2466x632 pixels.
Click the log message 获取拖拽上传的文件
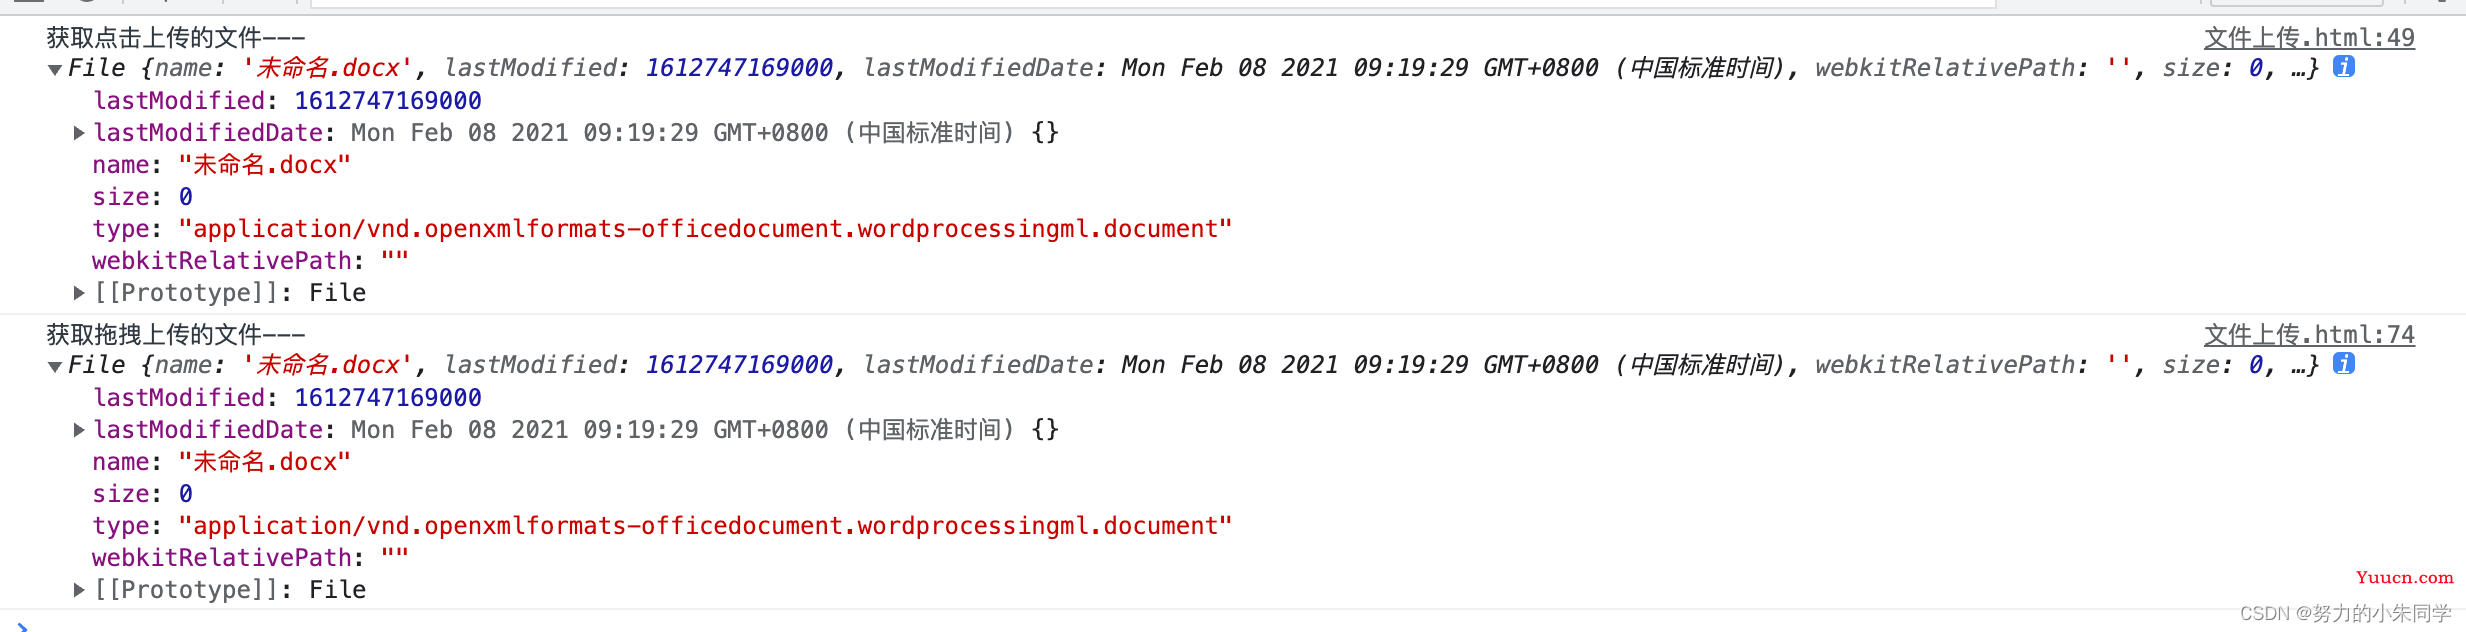(x=176, y=335)
